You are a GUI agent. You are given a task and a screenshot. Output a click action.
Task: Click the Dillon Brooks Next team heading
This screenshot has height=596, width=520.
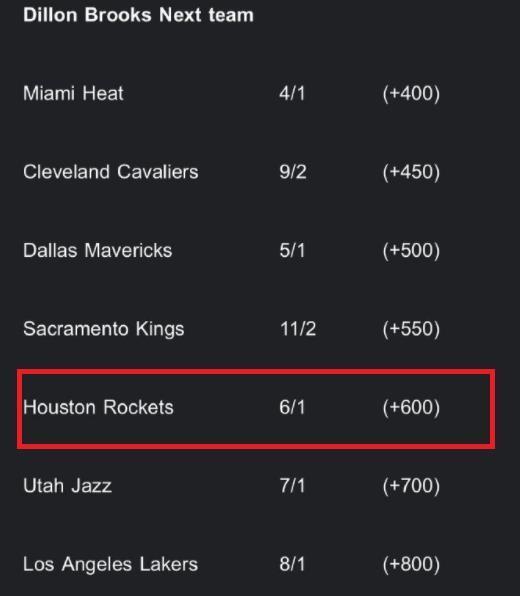pos(138,16)
